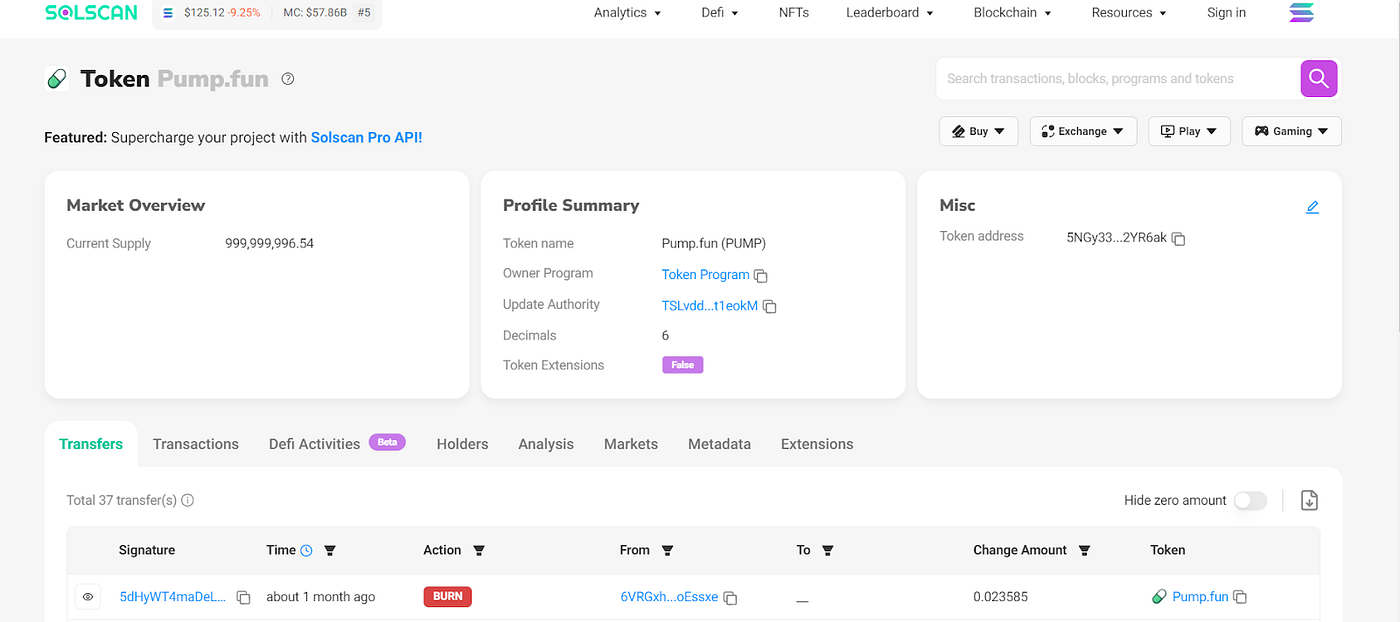Switch to the Extensions tab

(817, 444)
